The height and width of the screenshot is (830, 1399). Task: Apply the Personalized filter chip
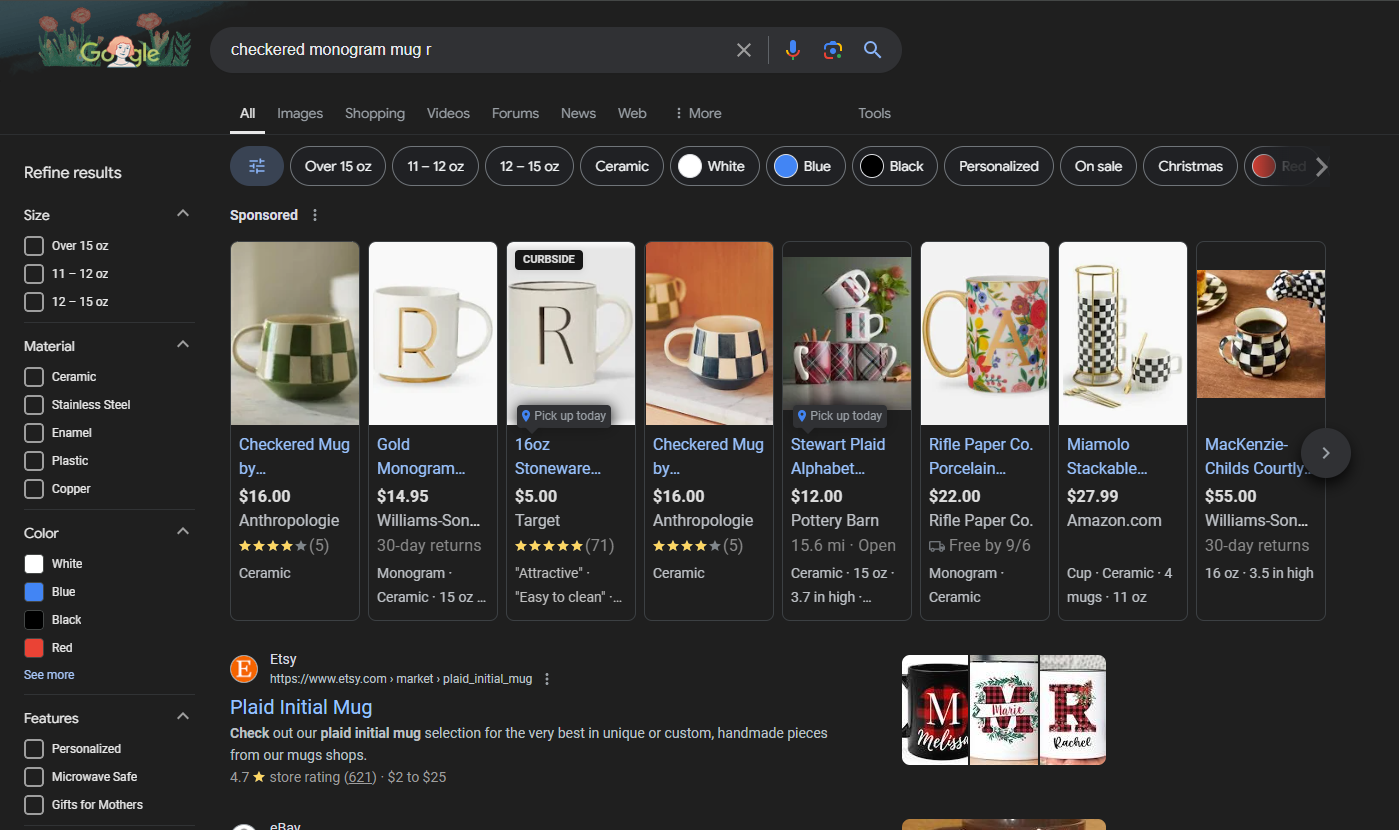point(999,166)
